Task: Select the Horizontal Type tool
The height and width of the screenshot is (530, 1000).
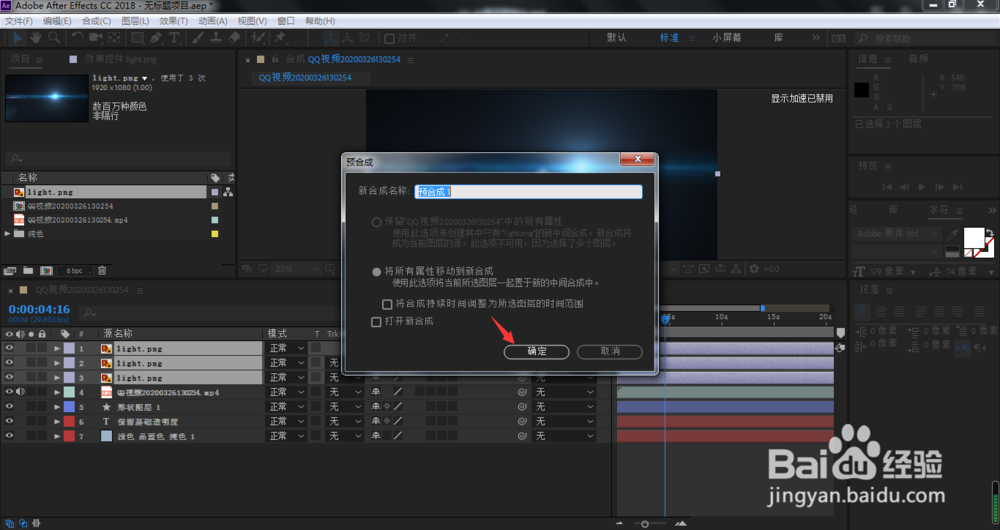Action: coord(173,38)
